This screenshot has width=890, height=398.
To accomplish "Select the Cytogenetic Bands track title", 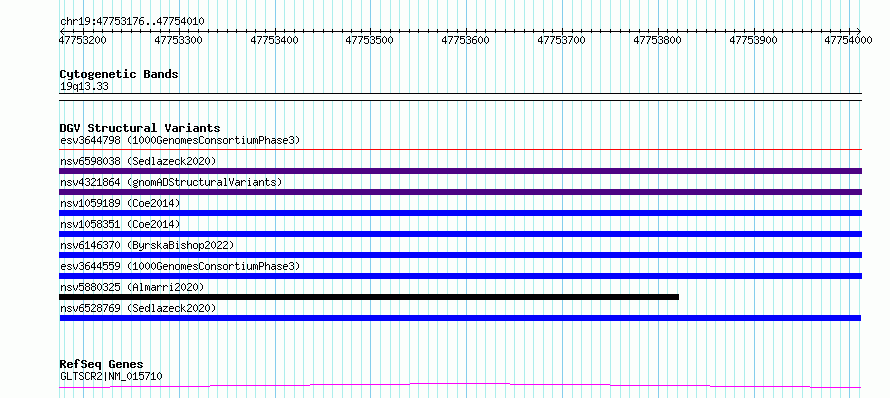I will pyautogui.click(x=119, y=74).
